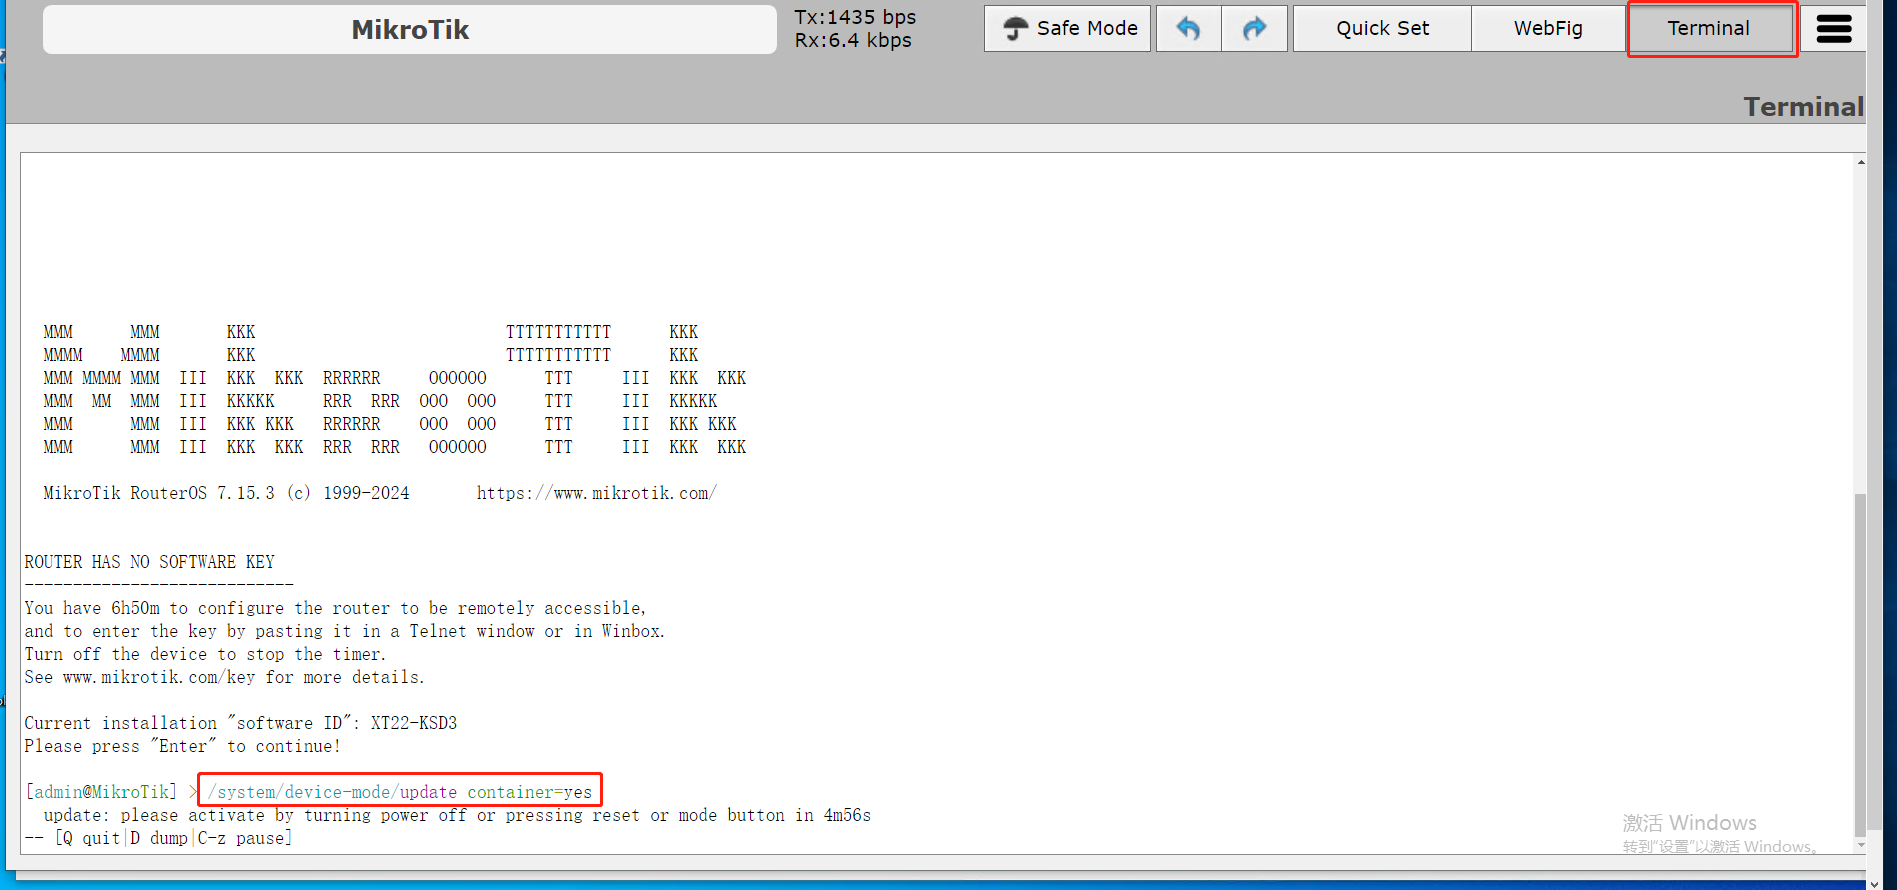Click the software ID "XT22-KSD3" line
1897x890 pixels.
click(241, 723)
